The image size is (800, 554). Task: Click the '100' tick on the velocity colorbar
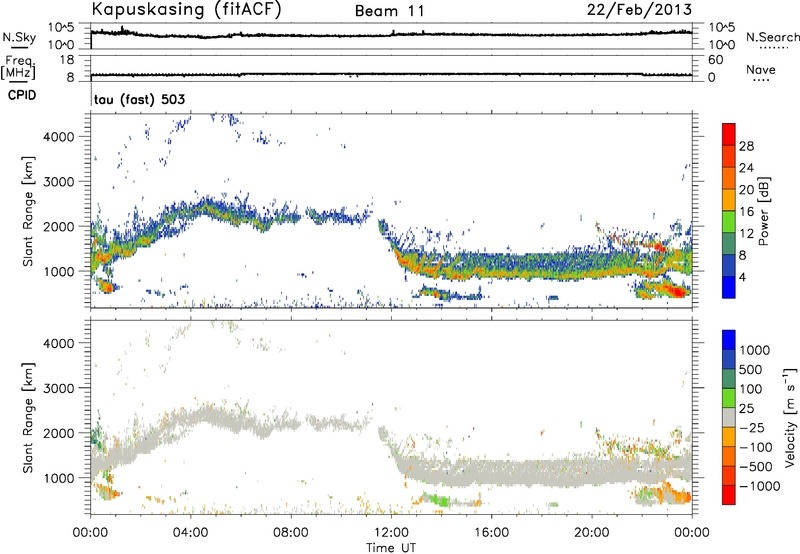pos(750,389)
